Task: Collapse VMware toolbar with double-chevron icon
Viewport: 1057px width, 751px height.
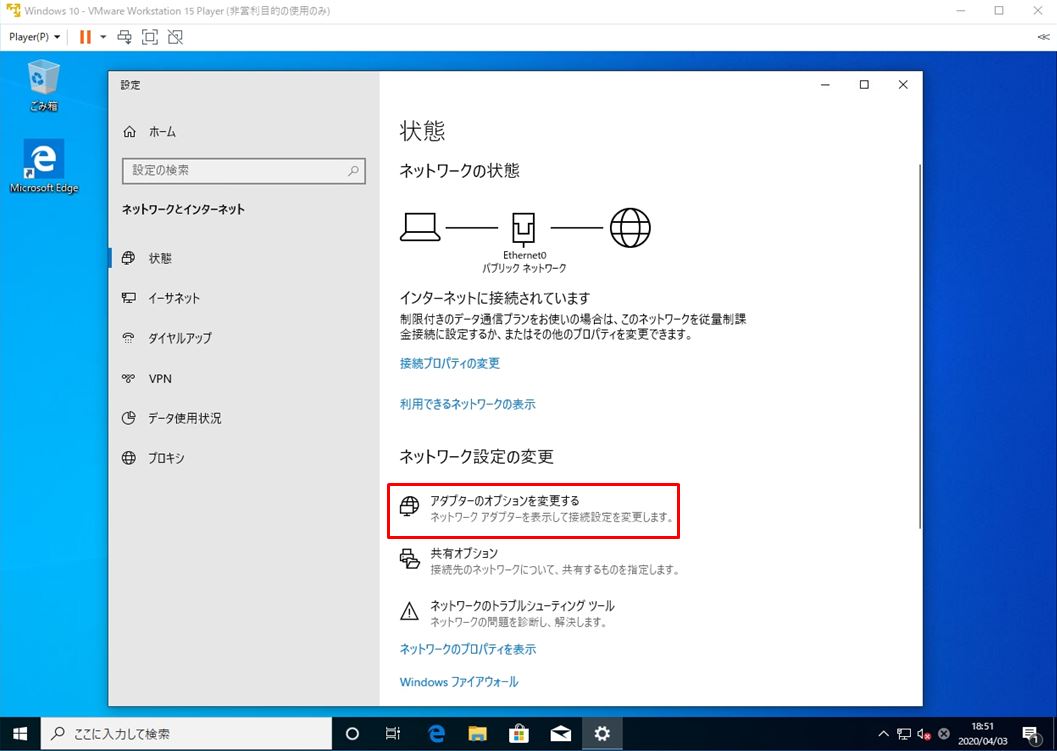Action: click(x=1043, y=37)
